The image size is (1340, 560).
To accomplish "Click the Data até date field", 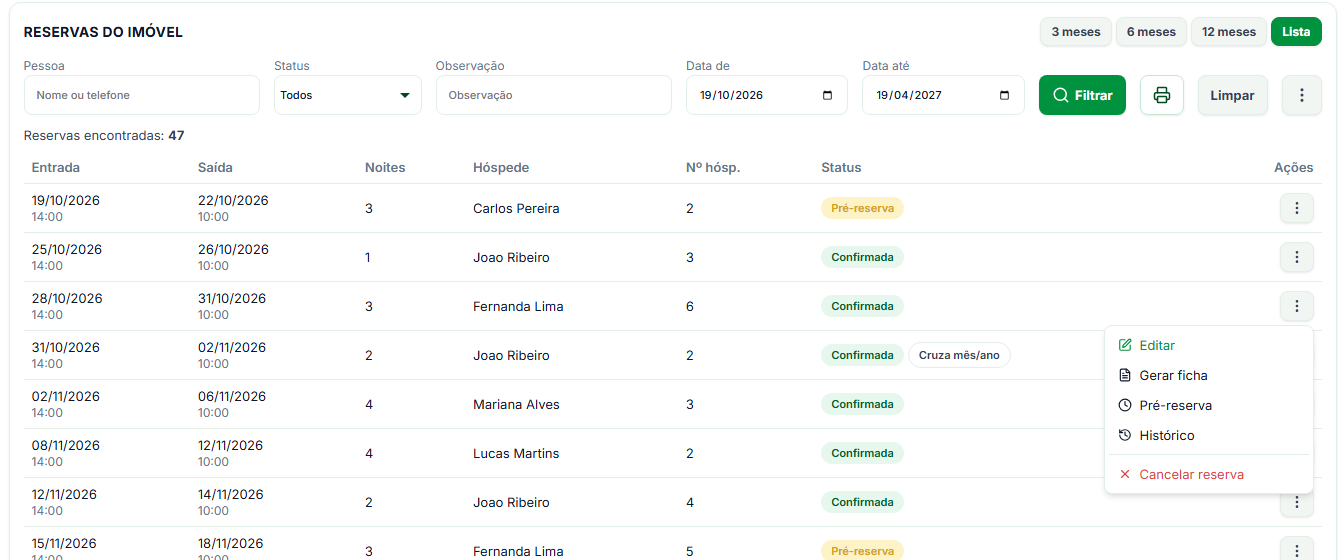I will click(943, 95).
